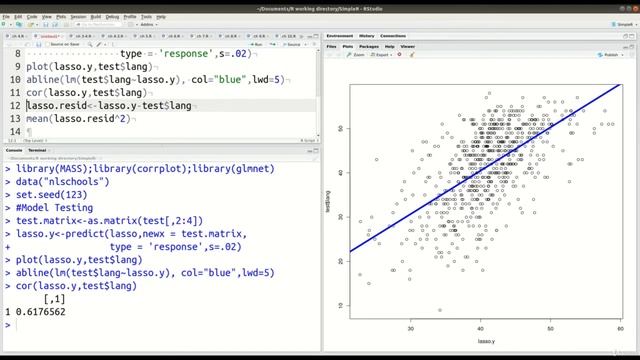Click the Go to file/function search field
The height and width of the screenshot is (360, 640).
pyautogui.click(x=98, y=24)
